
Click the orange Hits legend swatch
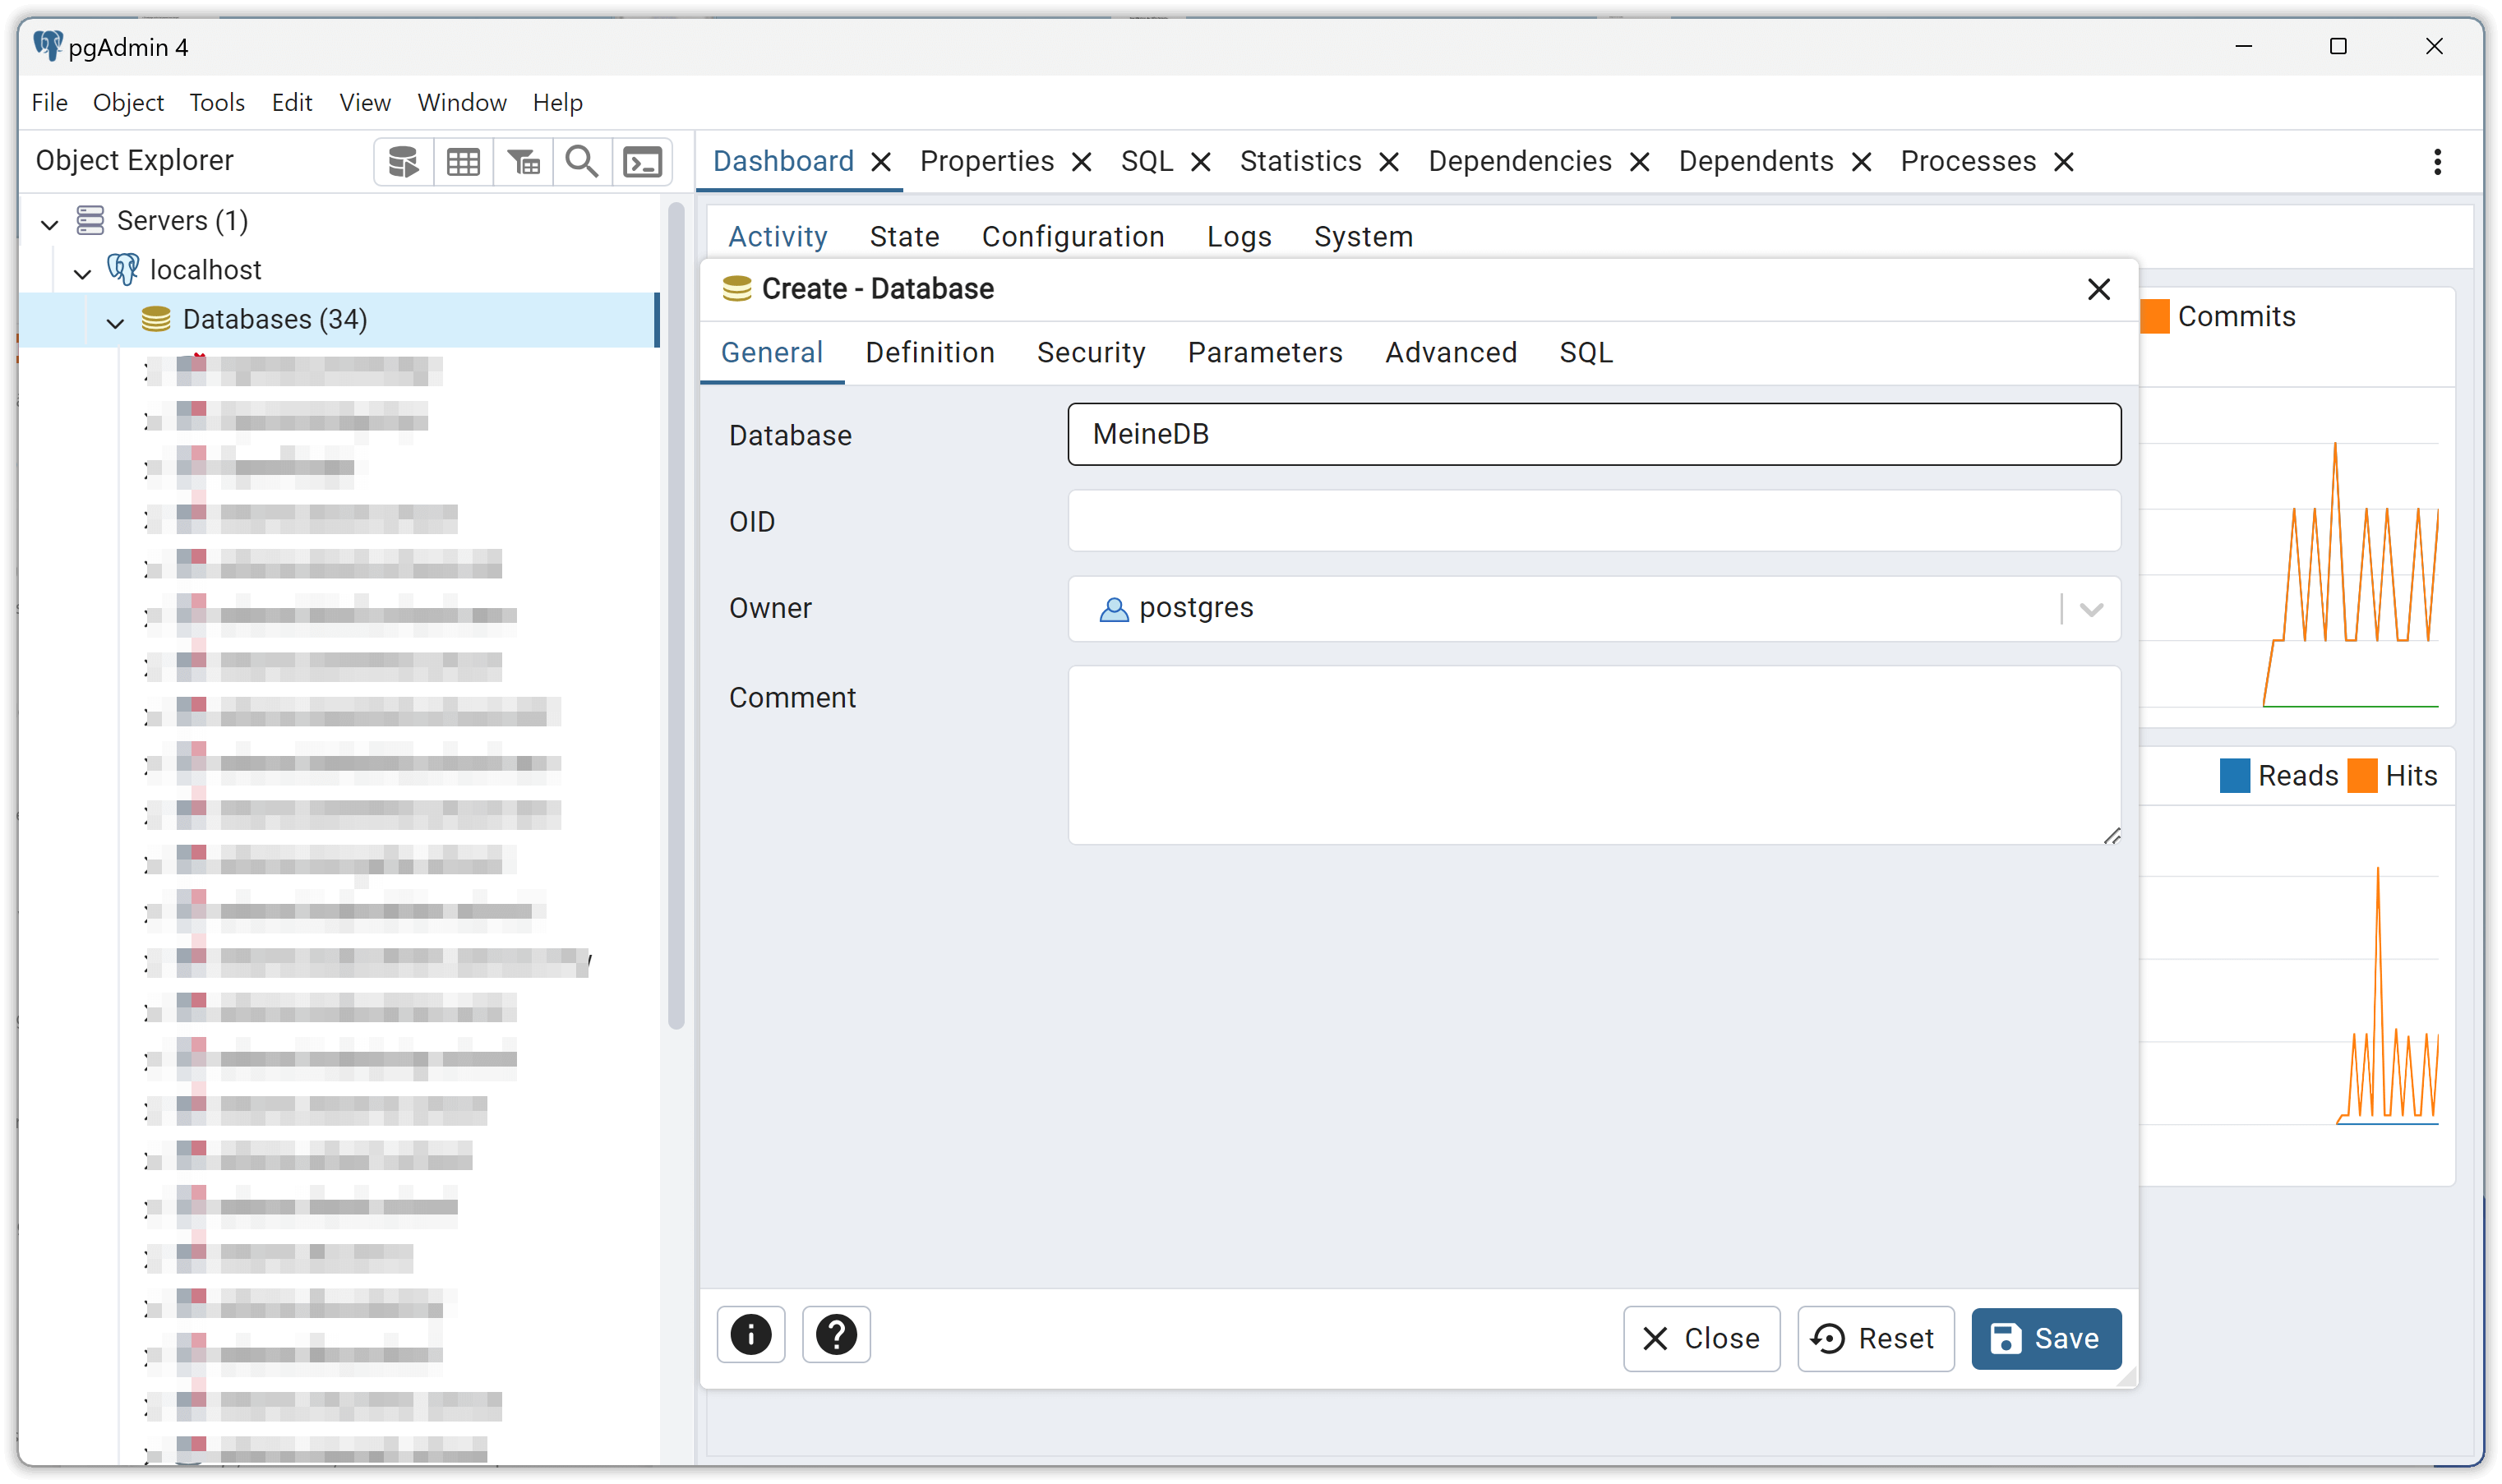(2362, 776)
